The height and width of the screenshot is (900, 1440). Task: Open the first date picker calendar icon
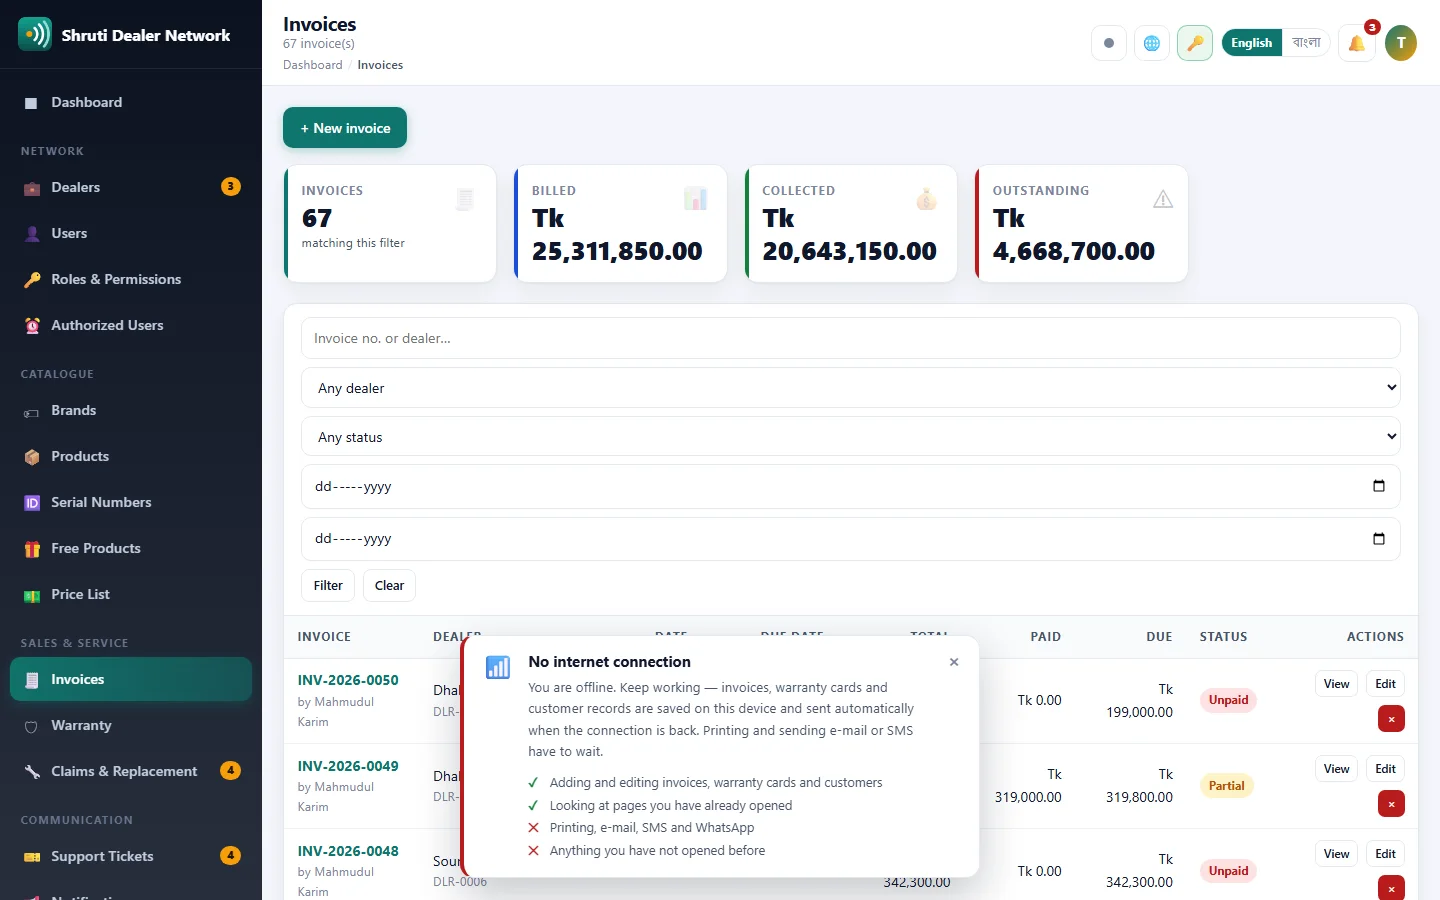tap(1379, 486)
